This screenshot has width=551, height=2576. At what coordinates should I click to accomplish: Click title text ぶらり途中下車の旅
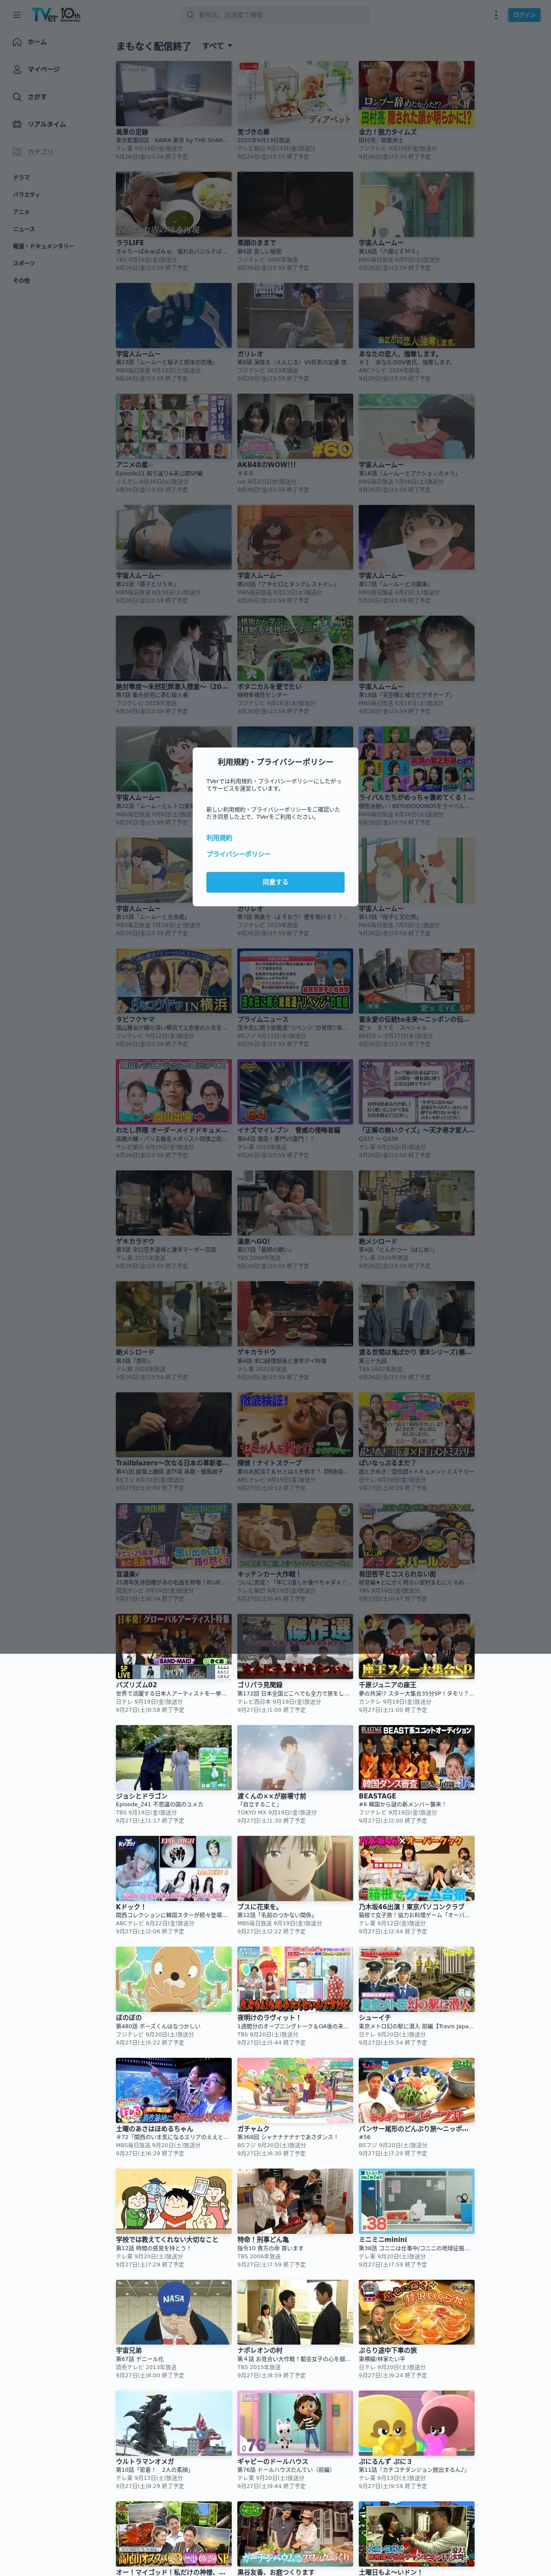point(388,2351)
